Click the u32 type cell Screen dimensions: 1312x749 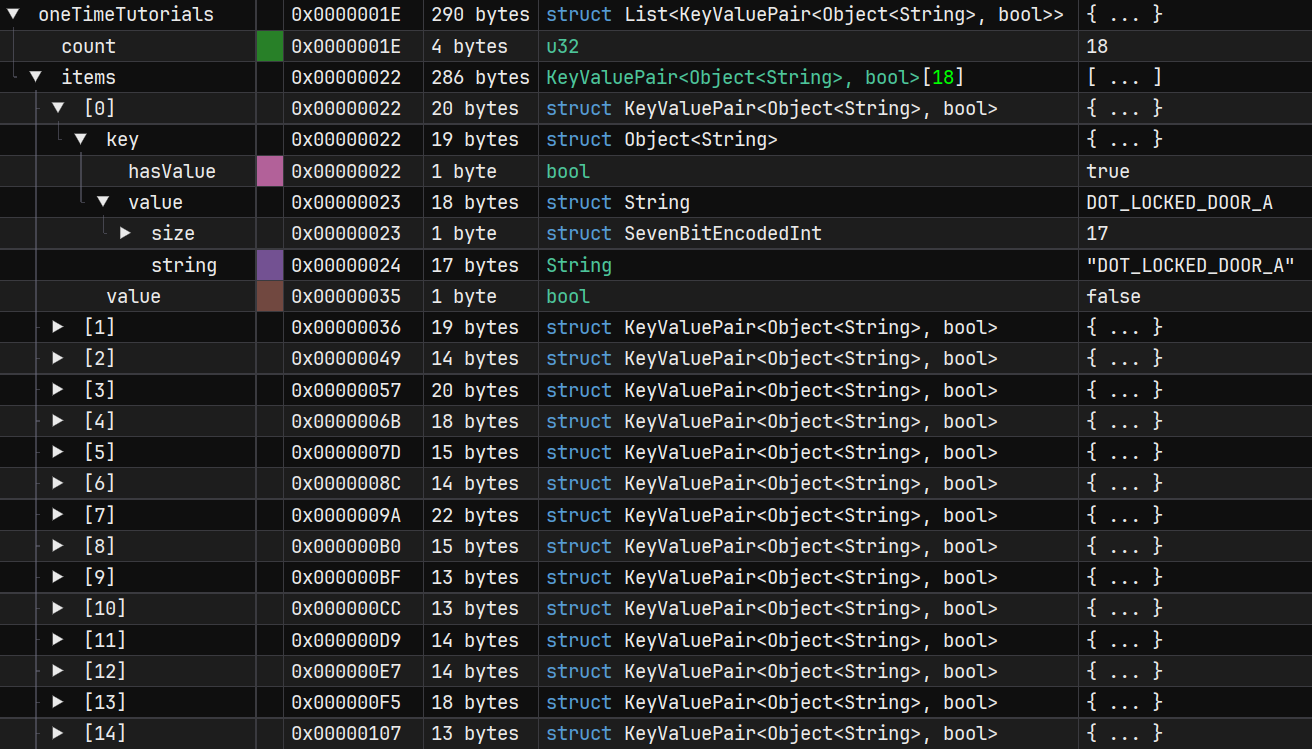click(563, 46)
